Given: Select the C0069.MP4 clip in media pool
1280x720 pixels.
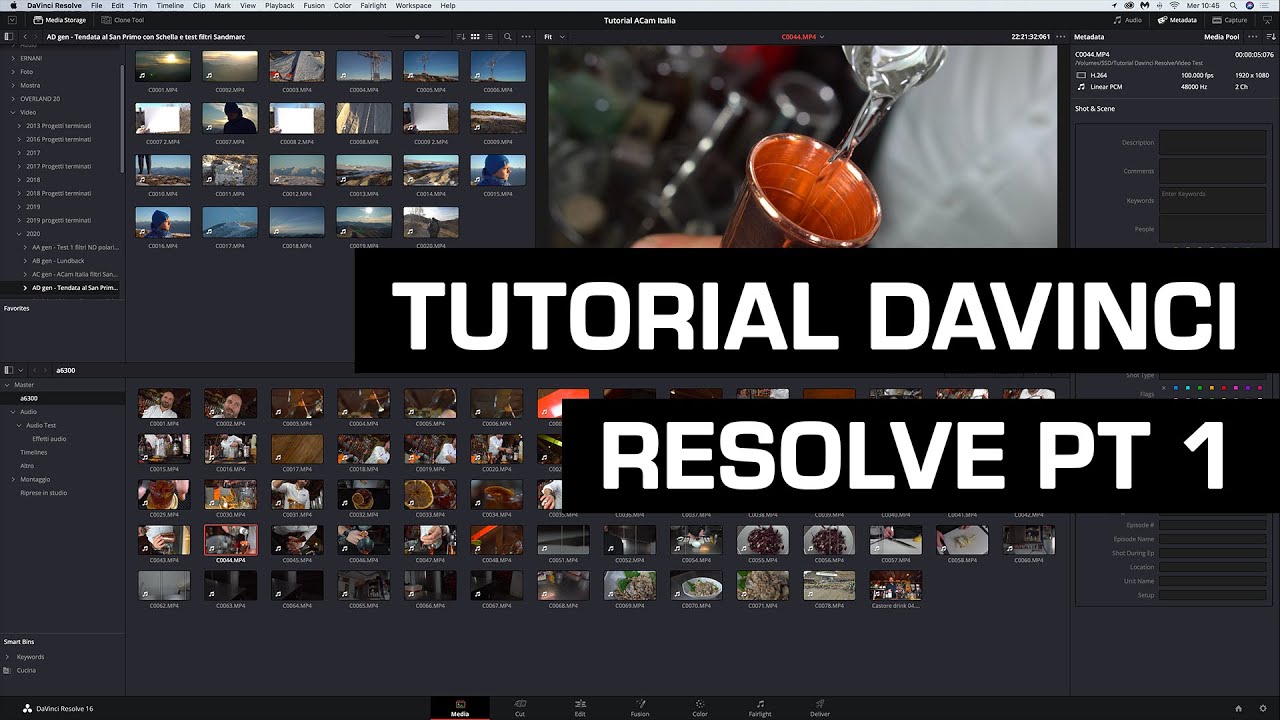Looking at the screenshot, I should coord(630,587).
